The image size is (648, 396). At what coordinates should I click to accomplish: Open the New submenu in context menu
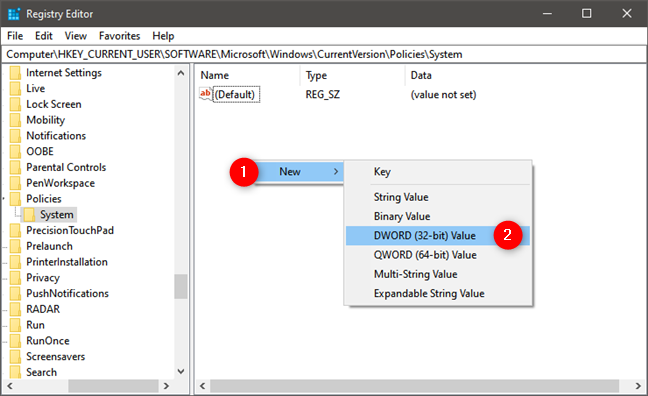299,172
